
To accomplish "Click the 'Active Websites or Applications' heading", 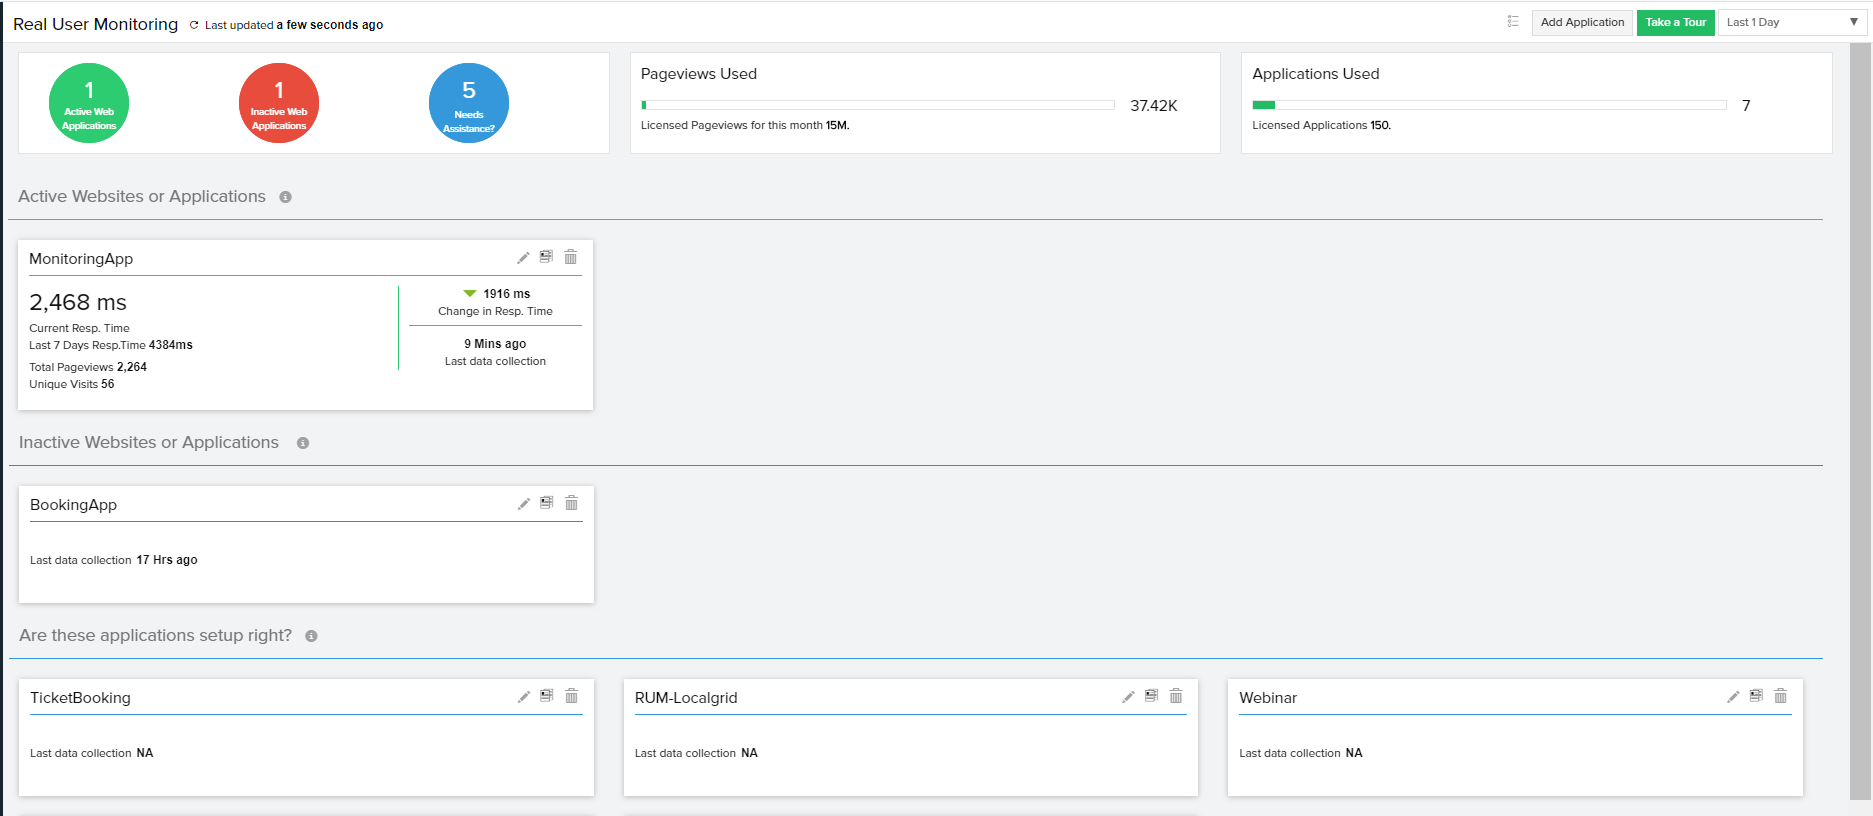I will 142,197.
